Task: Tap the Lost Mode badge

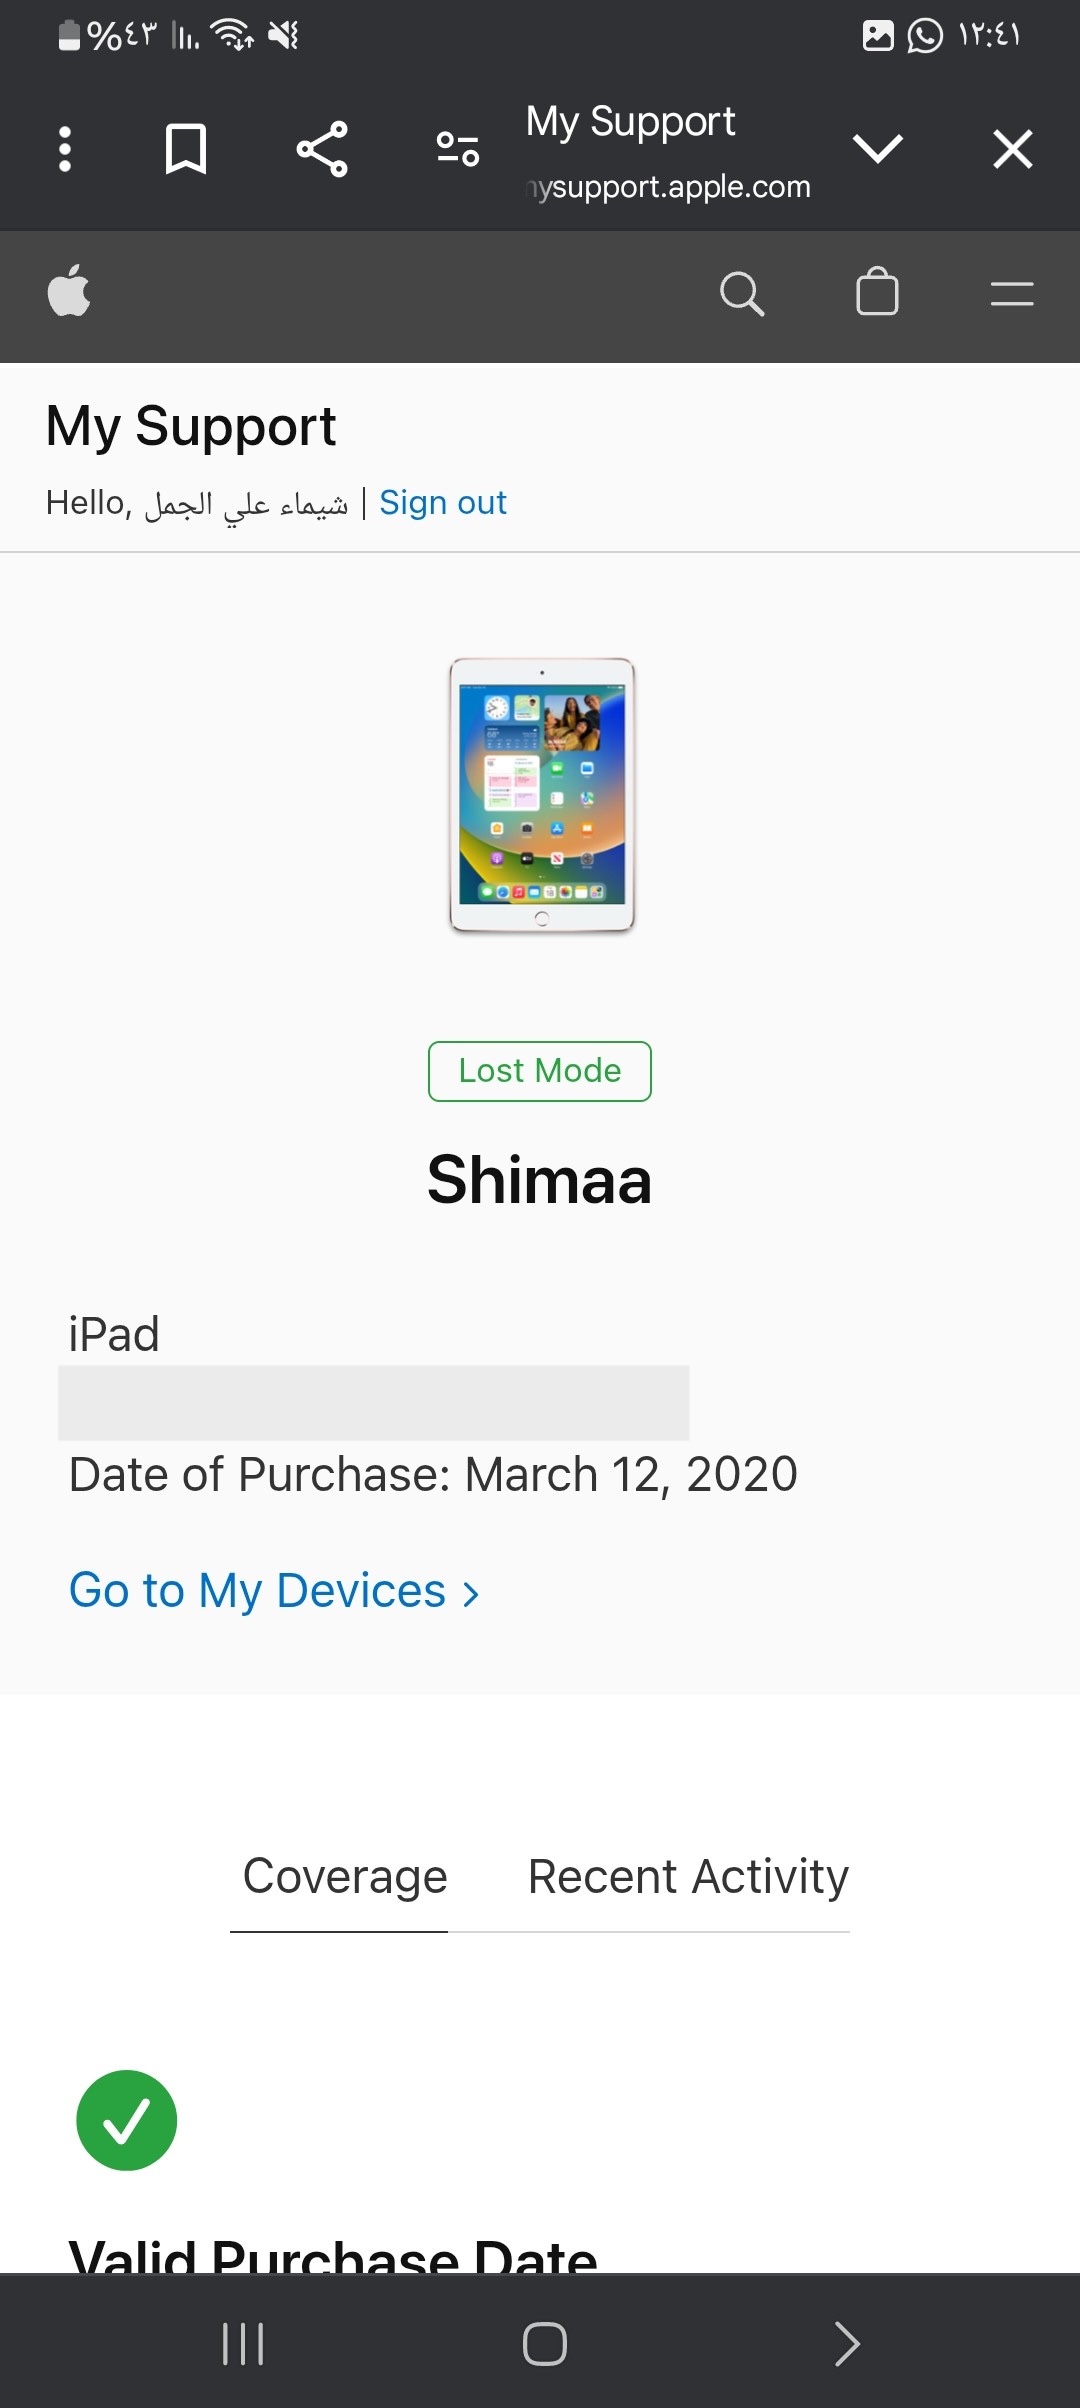Action: pyautogui.click(x=540, y=1071)
